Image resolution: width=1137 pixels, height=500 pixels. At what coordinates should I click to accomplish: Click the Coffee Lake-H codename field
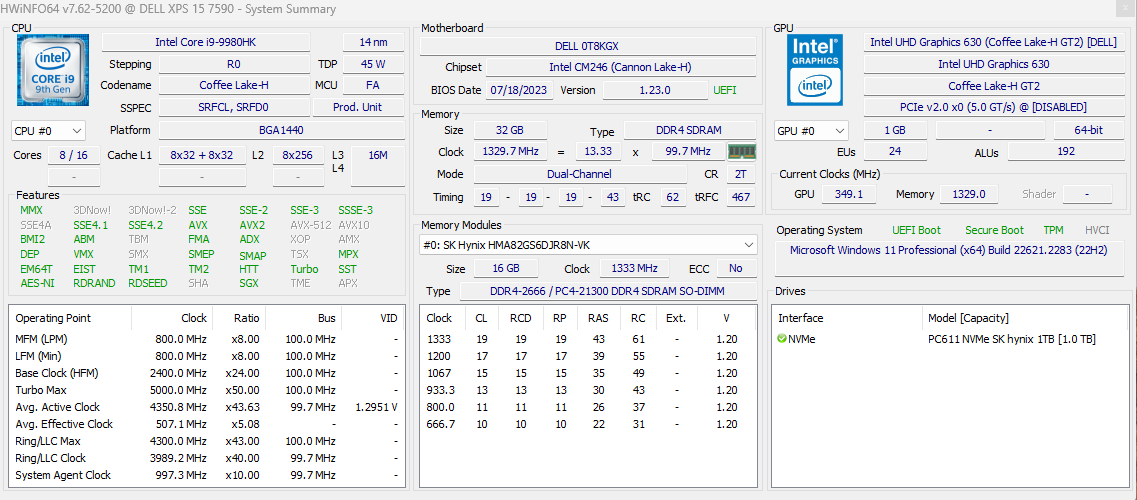pyautogui.click(x=233, y=85)
